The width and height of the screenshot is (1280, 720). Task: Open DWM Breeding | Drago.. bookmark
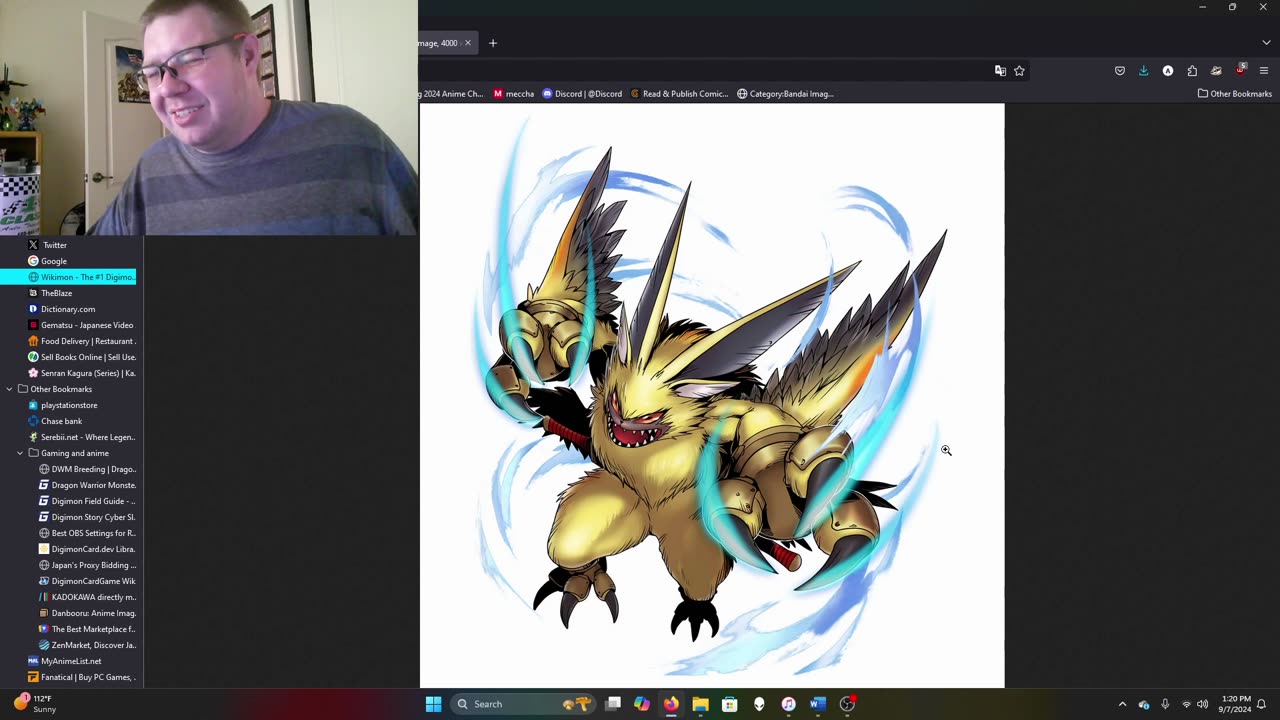(x=87, y=469)
